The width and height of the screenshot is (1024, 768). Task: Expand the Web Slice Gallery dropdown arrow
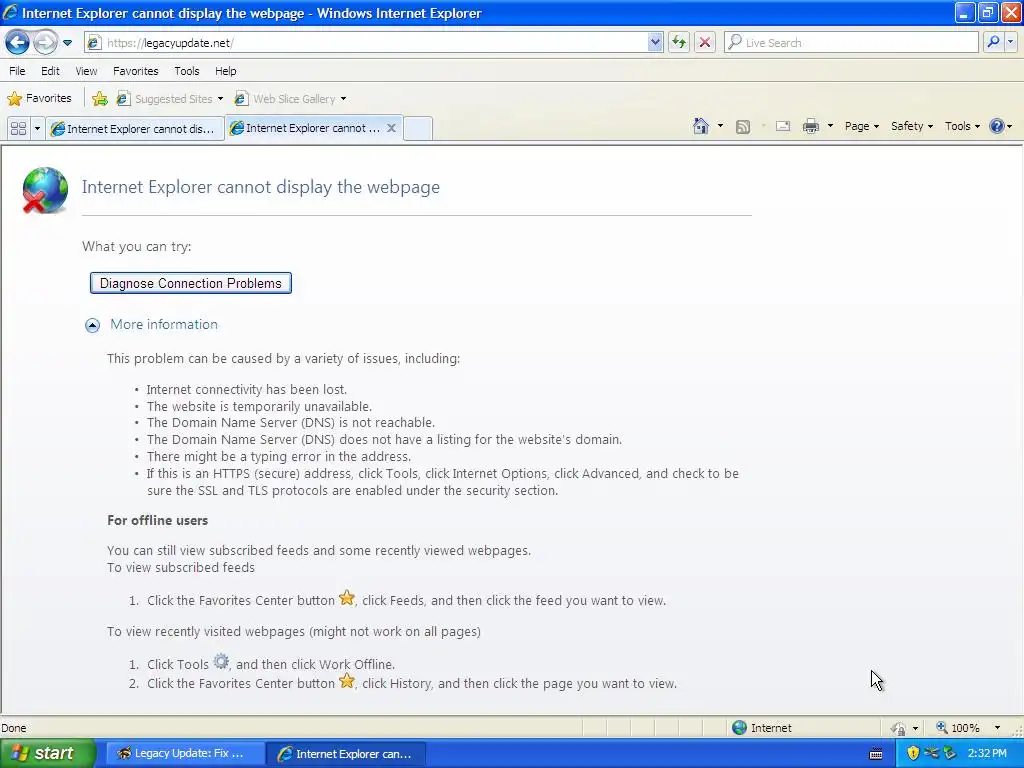tap(344, 99)
